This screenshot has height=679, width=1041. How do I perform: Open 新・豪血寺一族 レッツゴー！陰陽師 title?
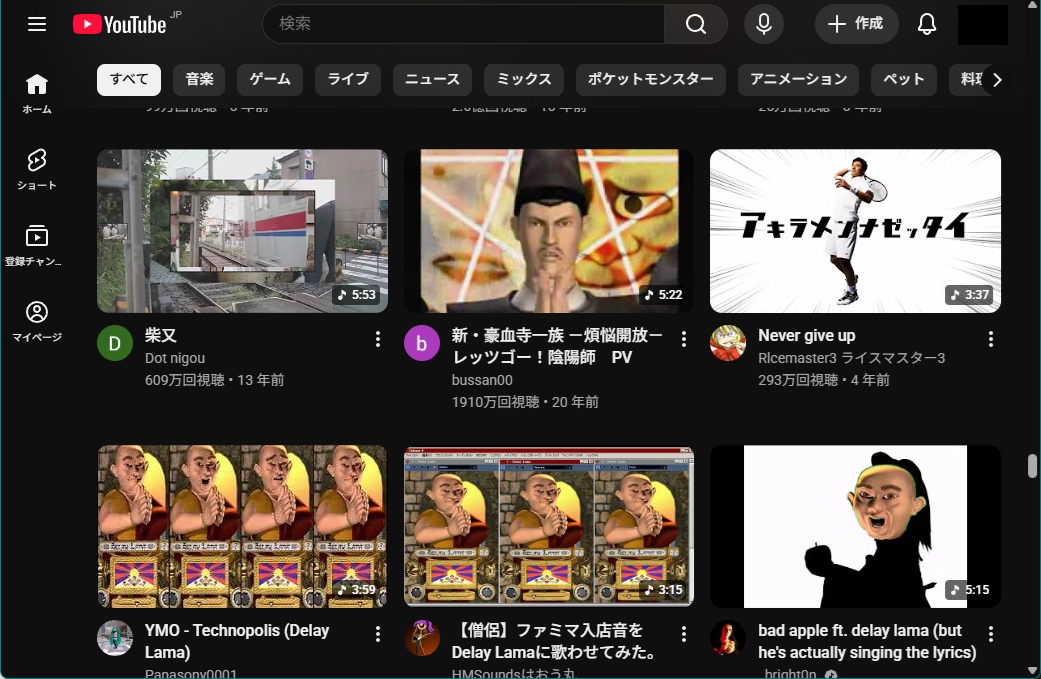556,346
